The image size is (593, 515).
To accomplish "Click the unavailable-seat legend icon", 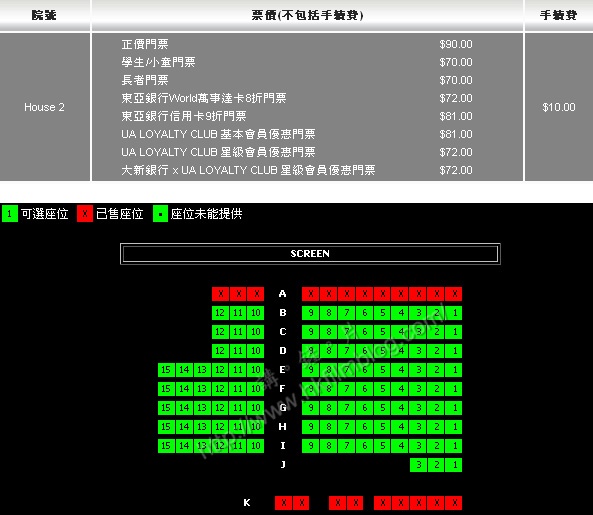I will pos(160,214).
